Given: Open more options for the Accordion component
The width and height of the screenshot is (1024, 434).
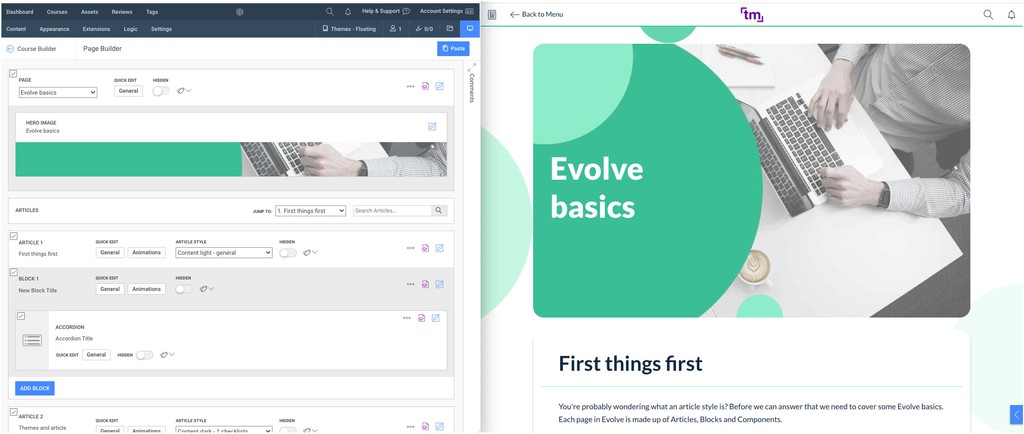Looking at the screenshot, I should [x=407, y=318].
